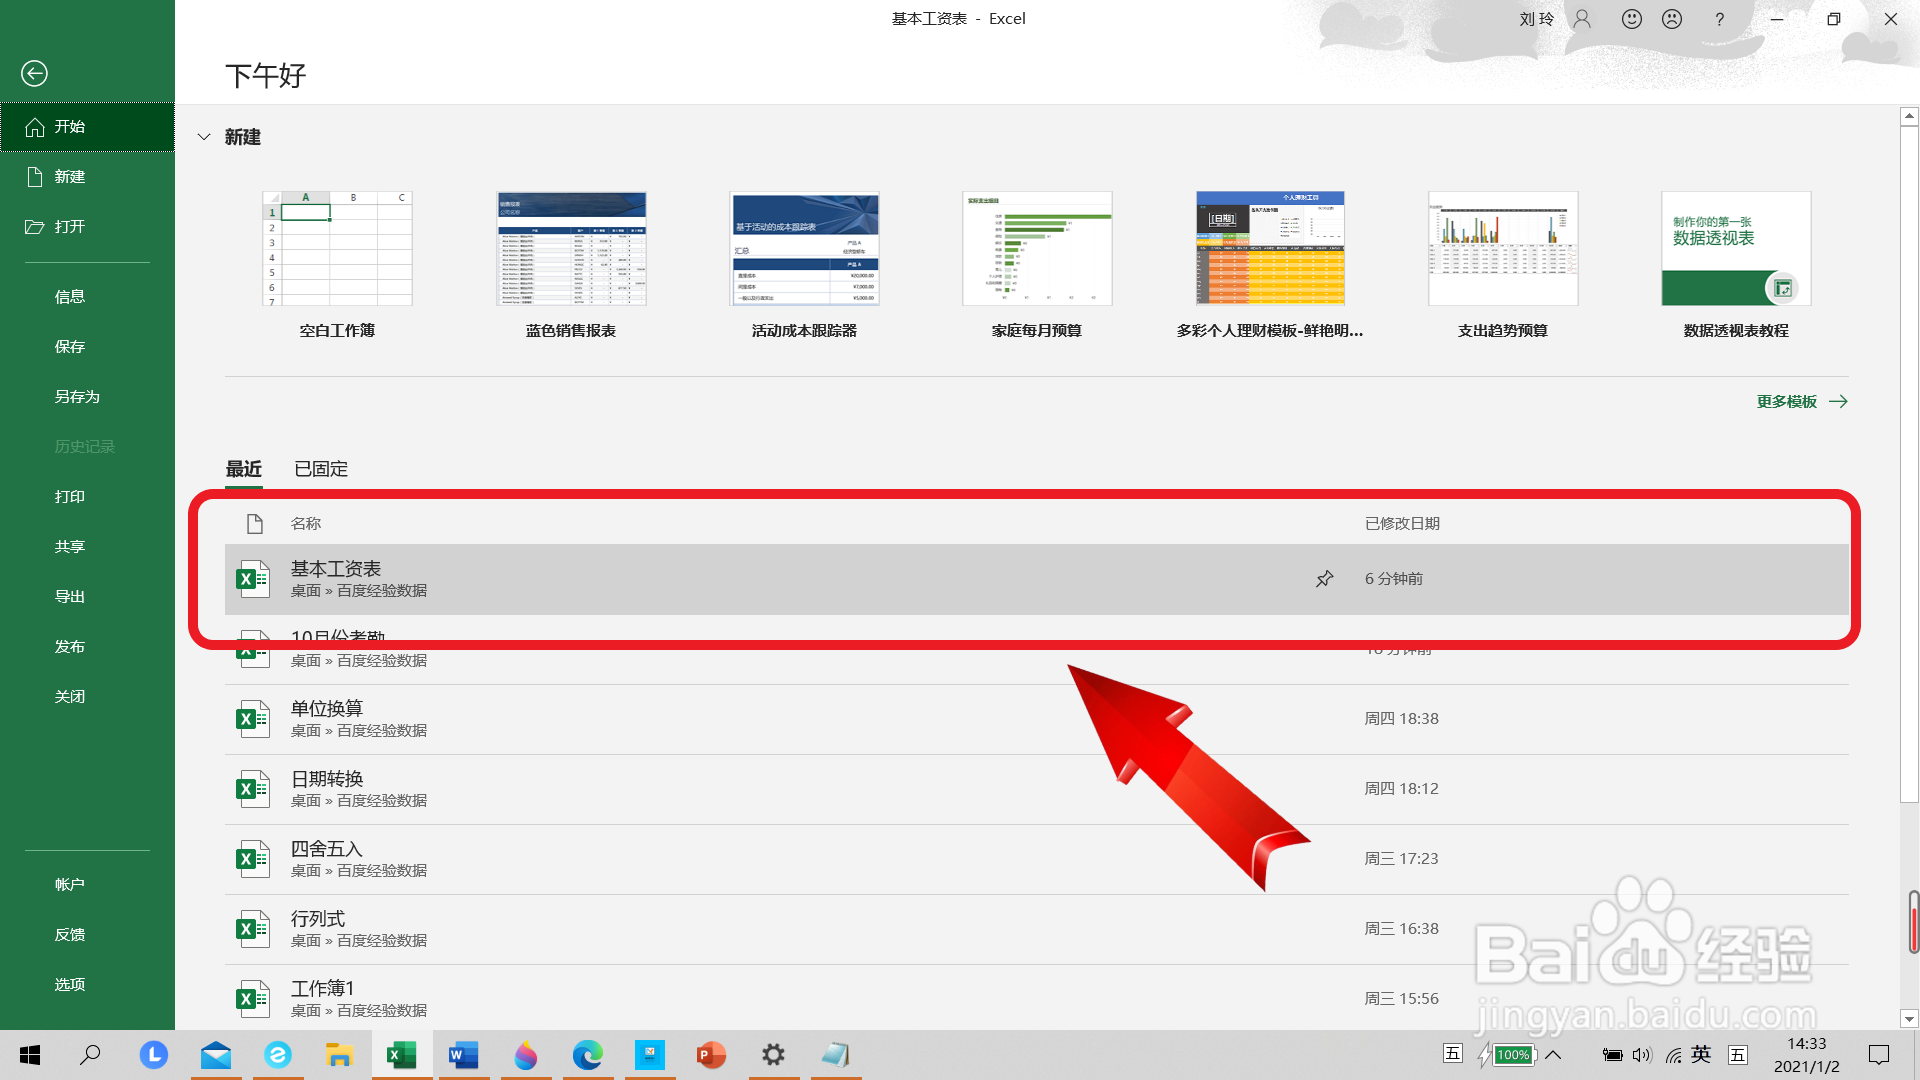The height and width of the screenshot is (1080, 1920).
Task: Open Word from the taskbar
Action: click(463, 1055)
